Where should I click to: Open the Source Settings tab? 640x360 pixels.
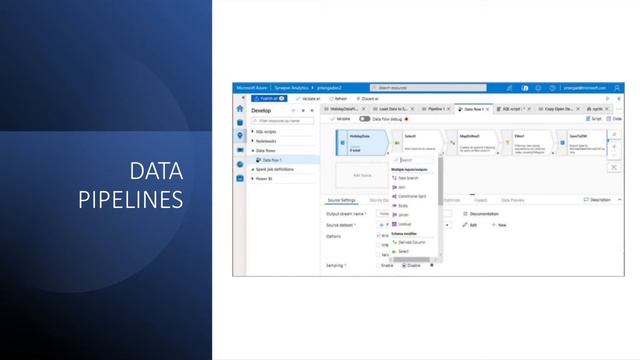[342, 200]
